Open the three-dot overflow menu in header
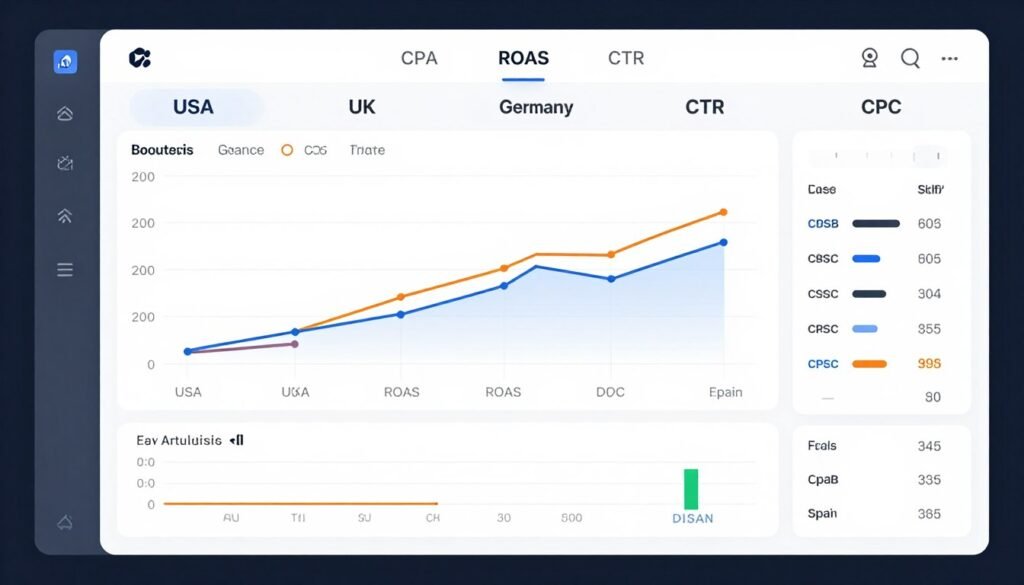The image size is (1024, 585). point(949,58)
